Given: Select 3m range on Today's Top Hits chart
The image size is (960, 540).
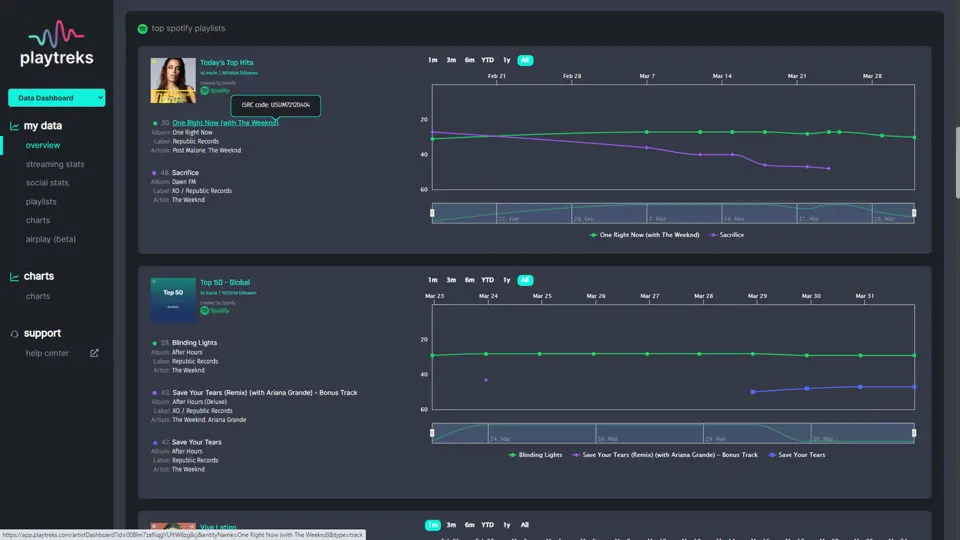Looking at the screenshot, I should click(451, 60).
